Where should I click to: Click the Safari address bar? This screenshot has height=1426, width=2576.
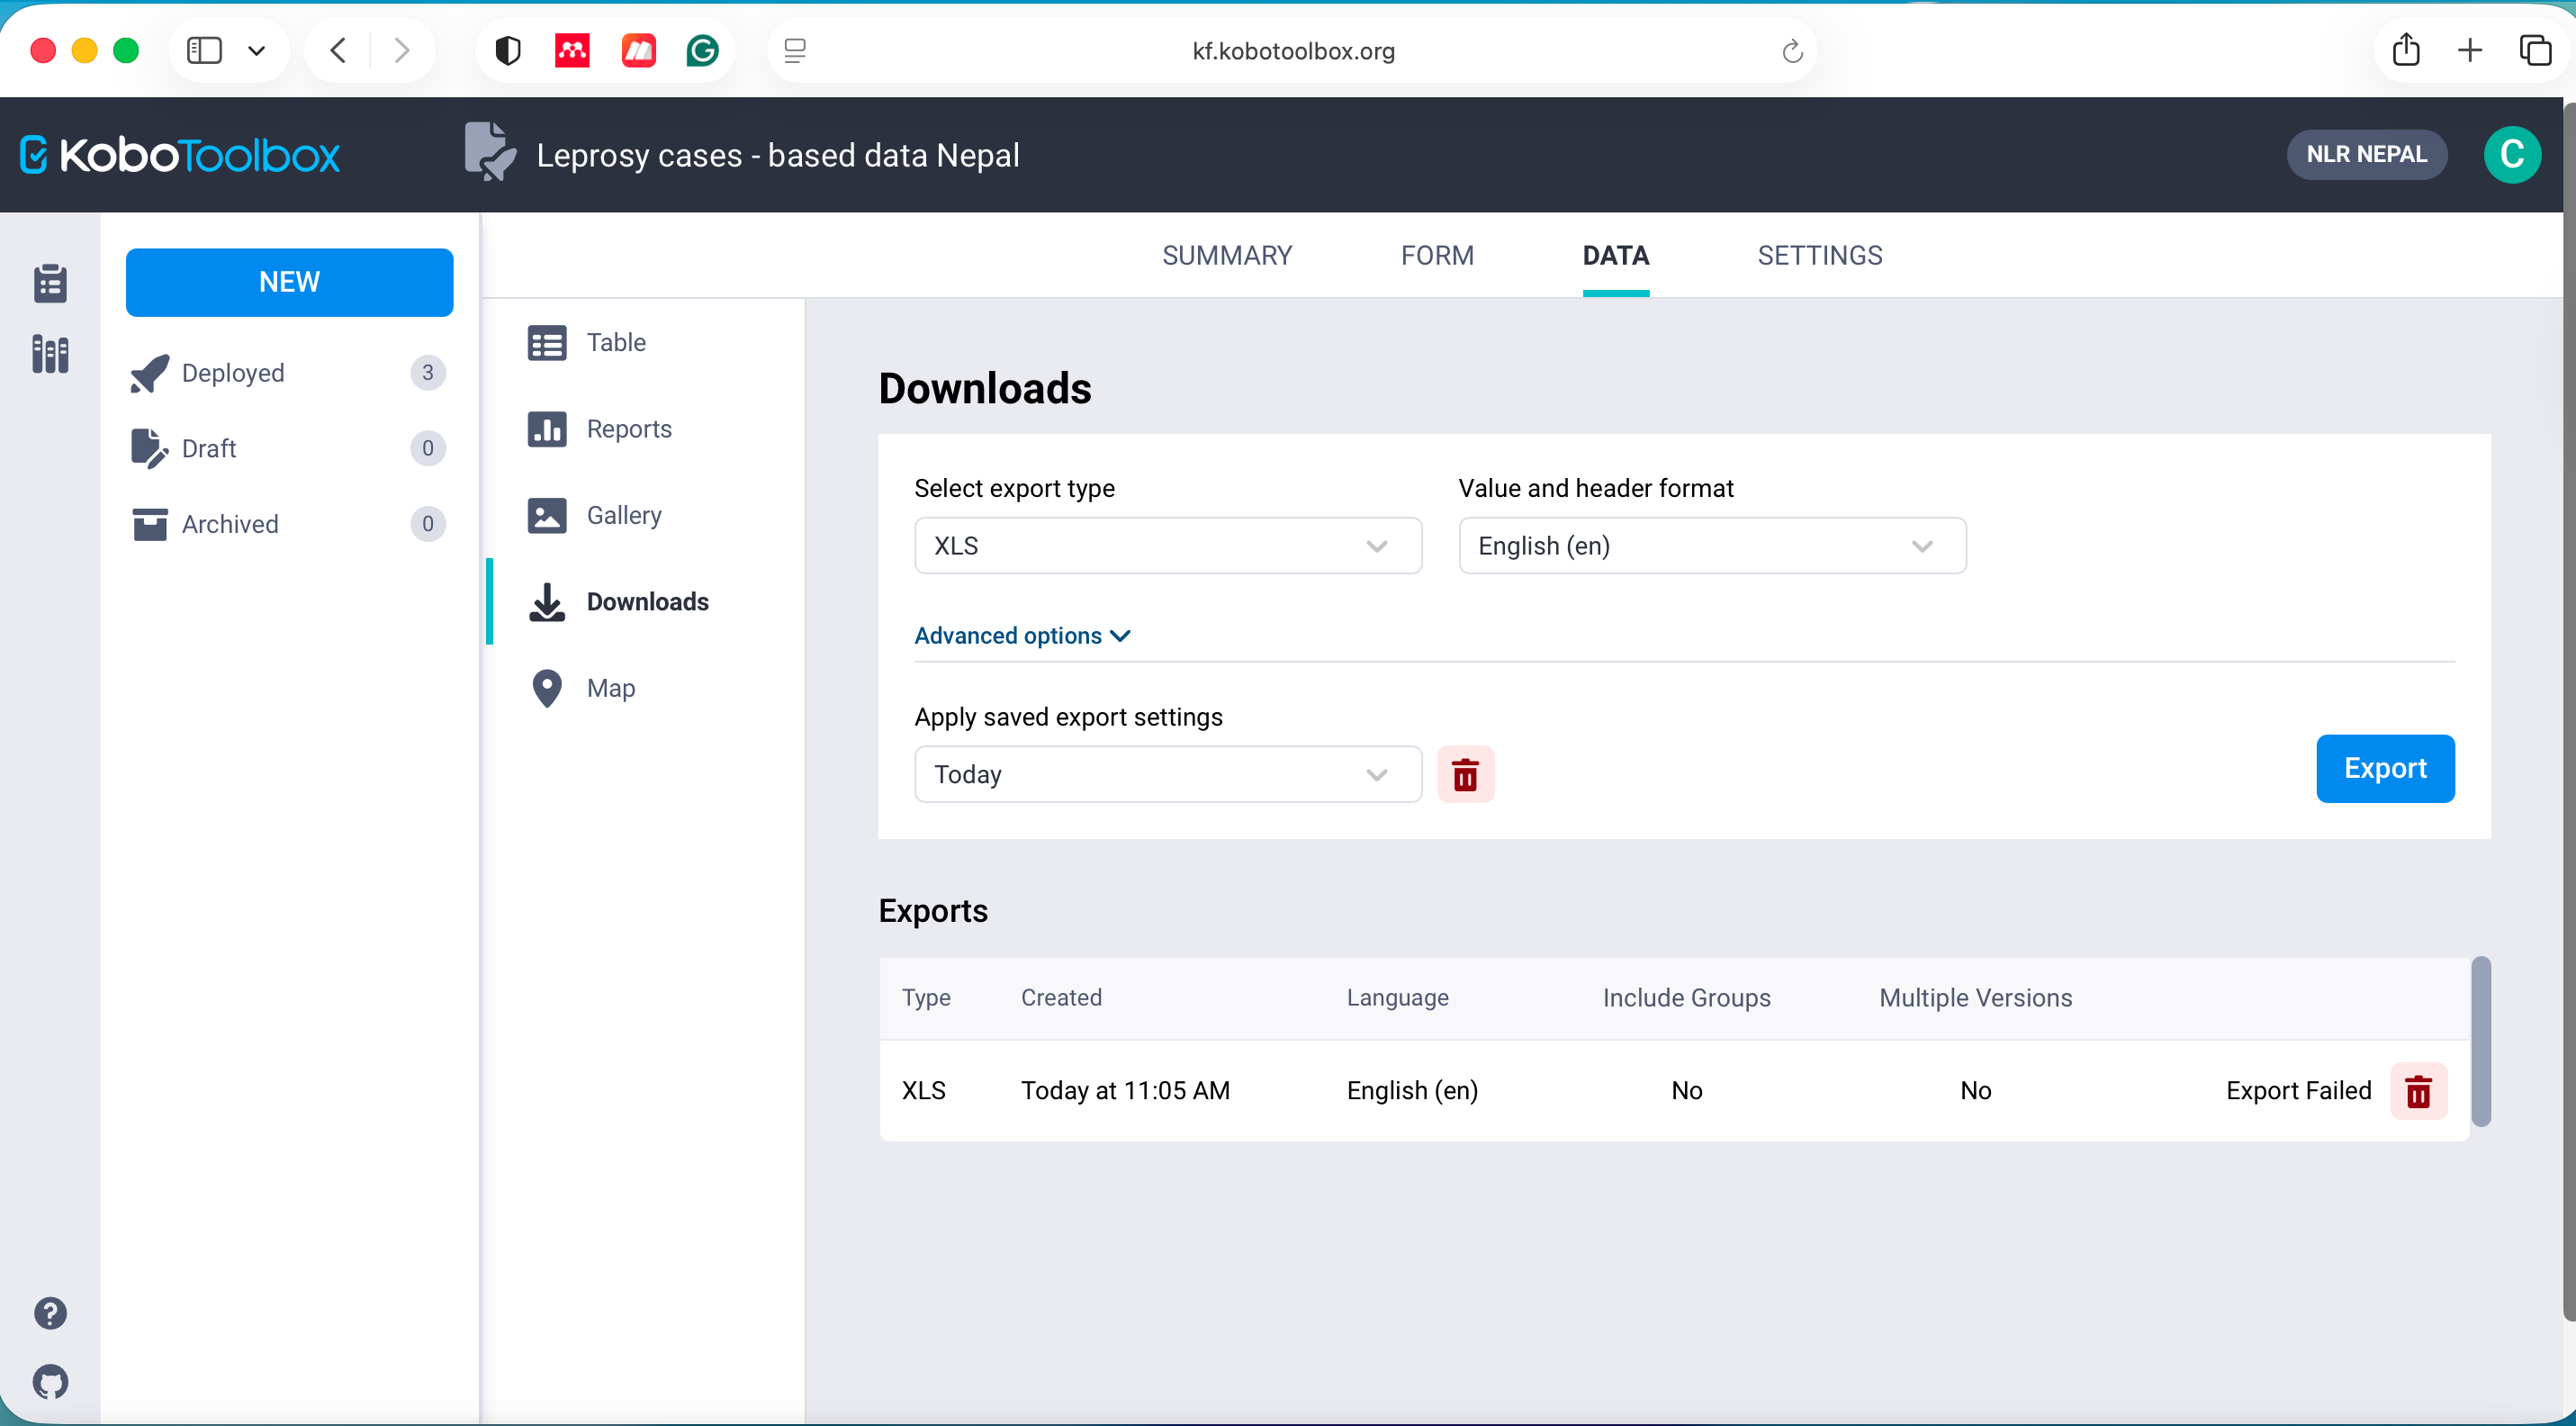click(1292, 51)
